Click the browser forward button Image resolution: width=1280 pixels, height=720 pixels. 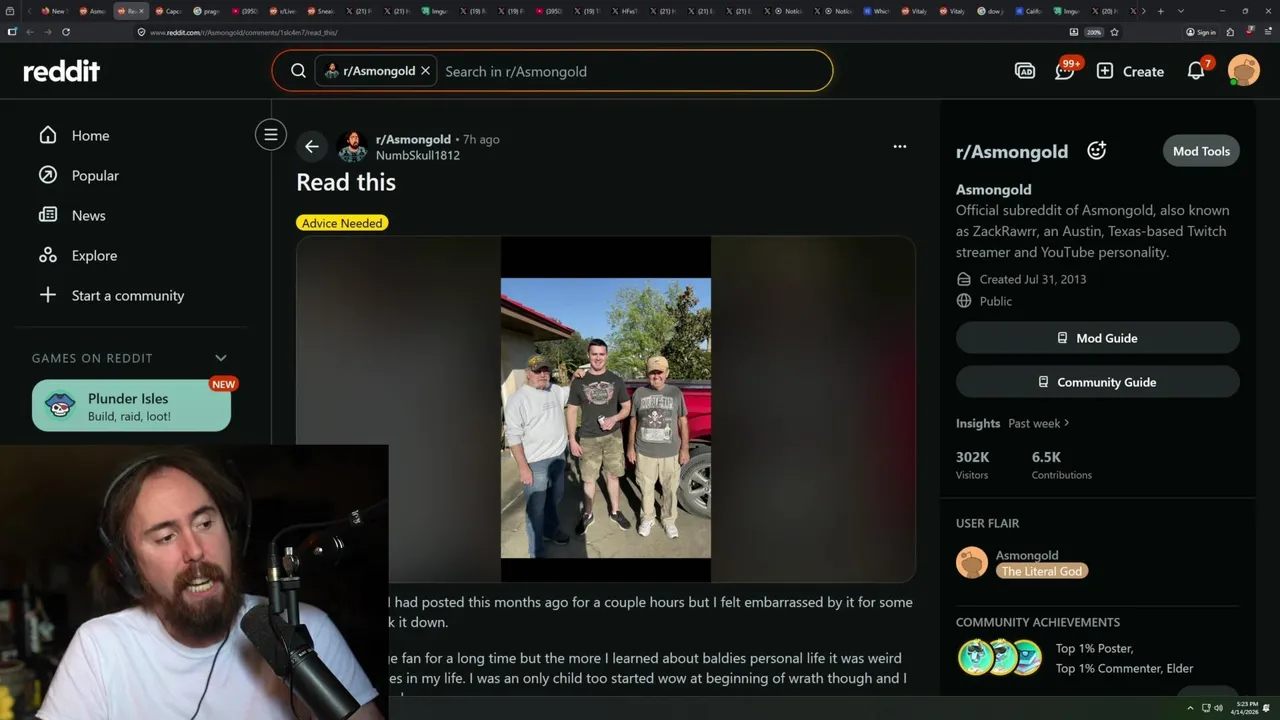pyautogui.click(x=48, y=32)
